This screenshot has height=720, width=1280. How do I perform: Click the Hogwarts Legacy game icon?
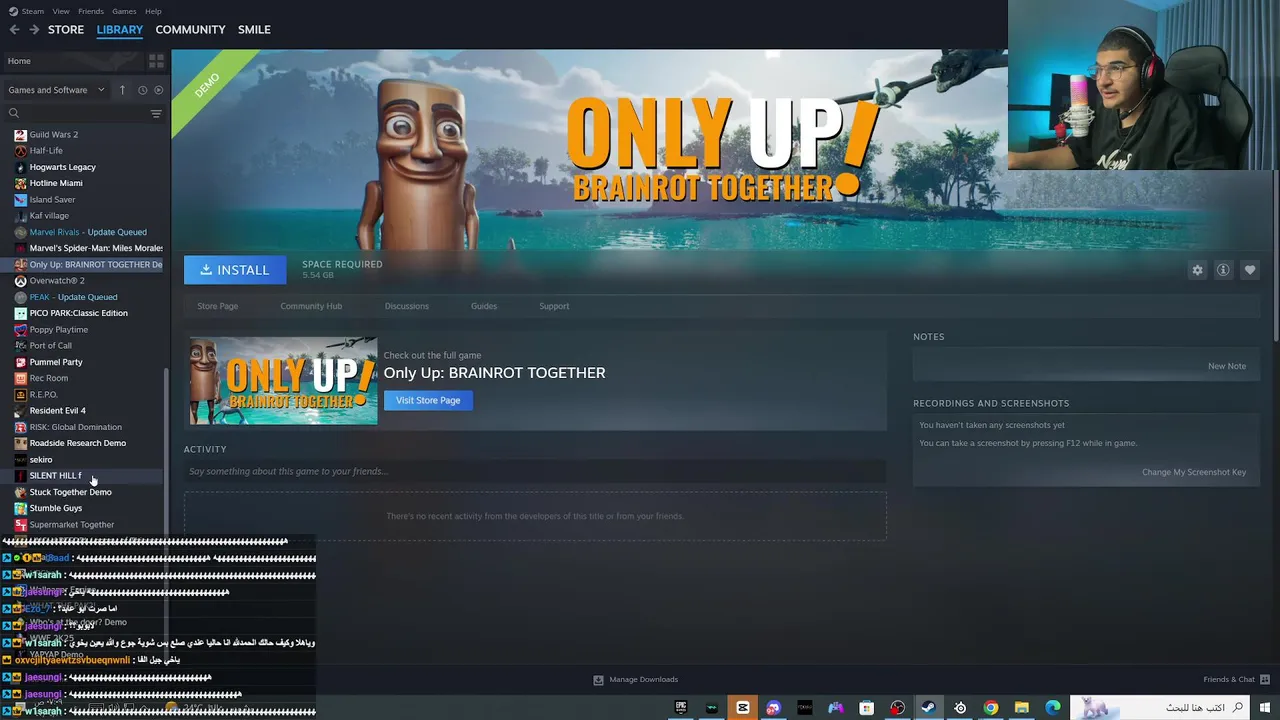pos(20,167)
